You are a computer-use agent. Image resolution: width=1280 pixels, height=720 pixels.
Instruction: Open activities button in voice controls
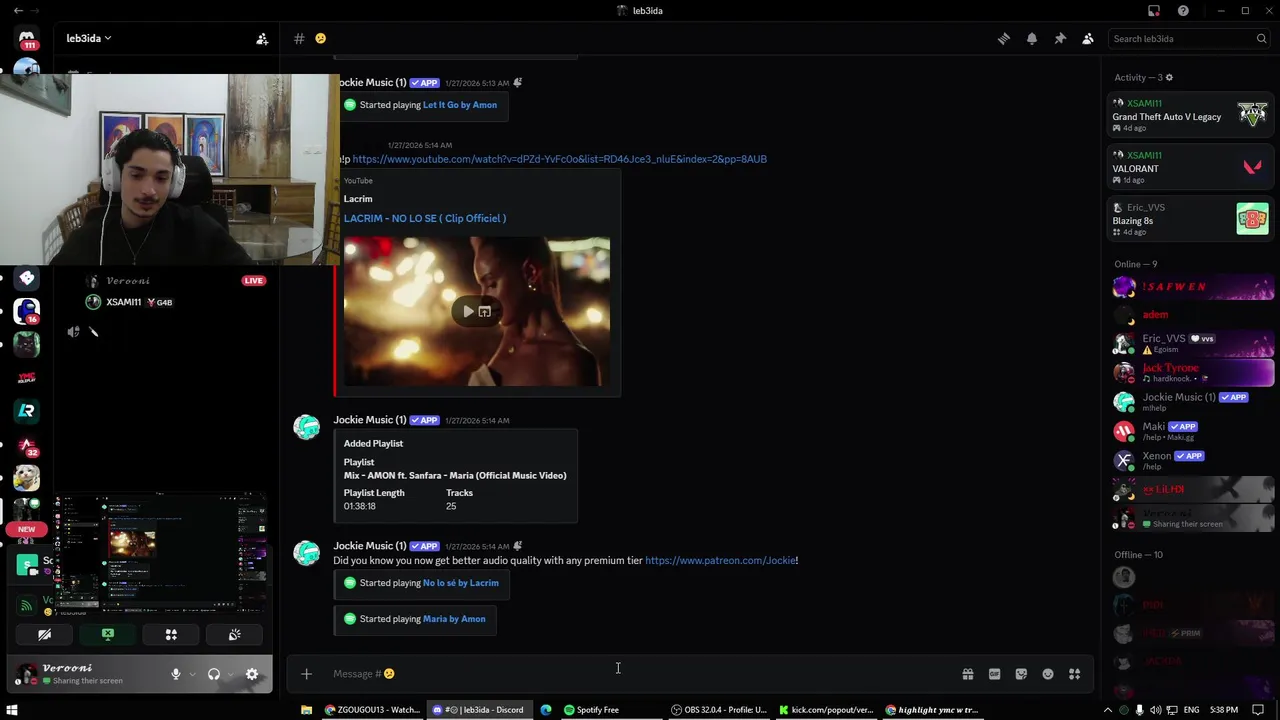(x=171, y=635)
